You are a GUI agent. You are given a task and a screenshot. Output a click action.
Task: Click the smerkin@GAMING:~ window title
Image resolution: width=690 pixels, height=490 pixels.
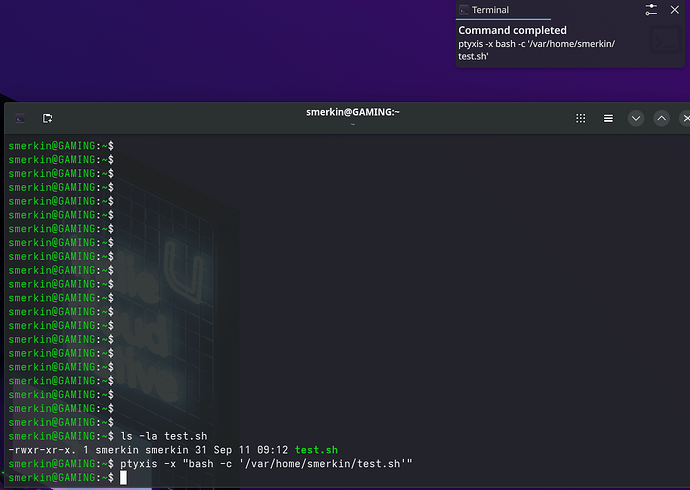[353, 112]
